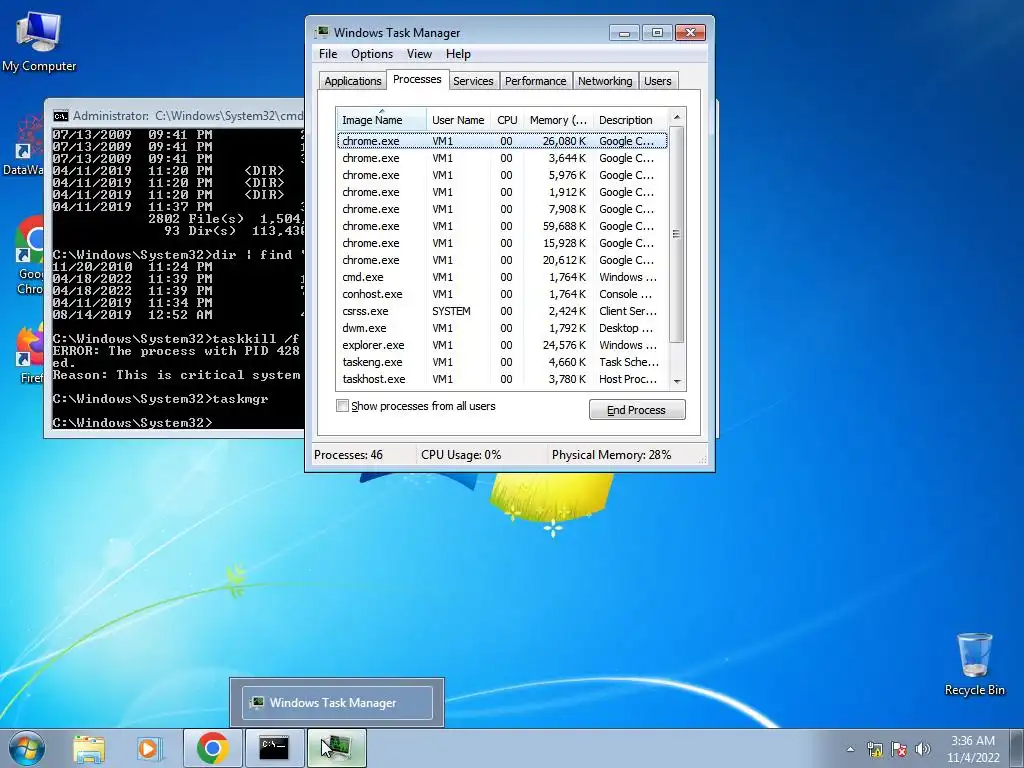The image size is (1024, 768).
Task: Click the CPU Usage: 0% status entry
Action: pos(461,455)
